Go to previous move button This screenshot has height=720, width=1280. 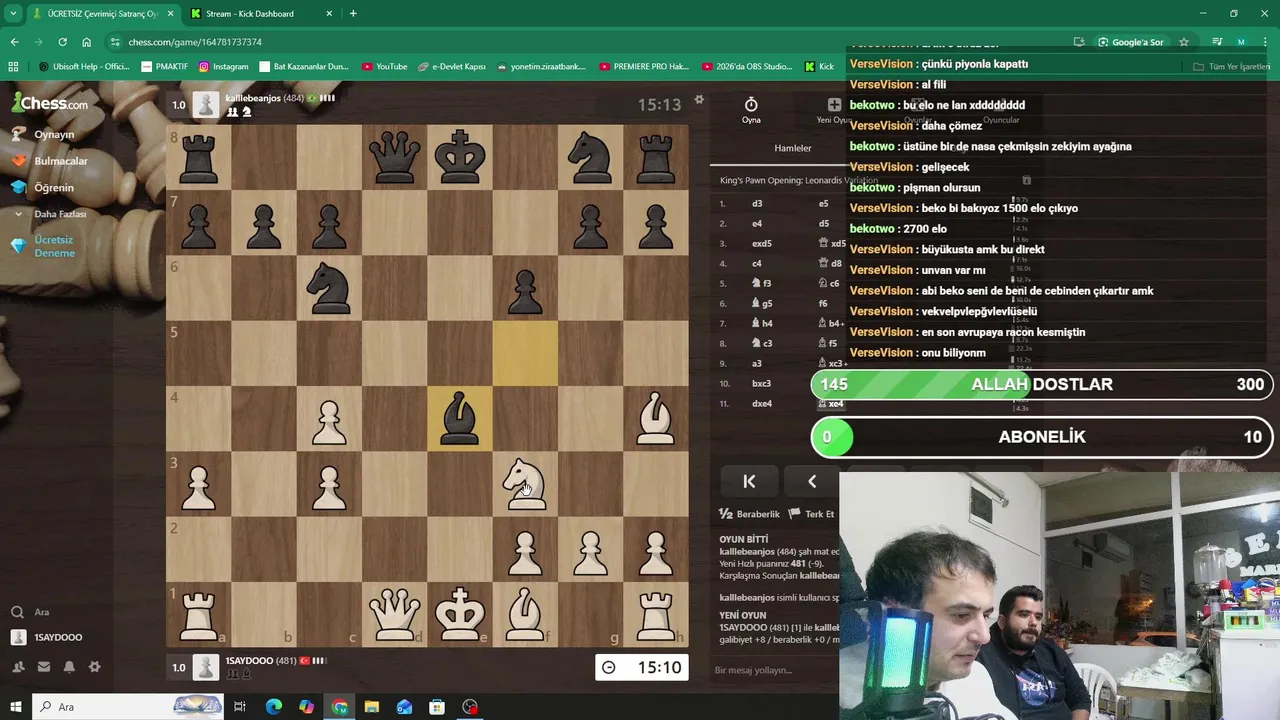point(811,481)
